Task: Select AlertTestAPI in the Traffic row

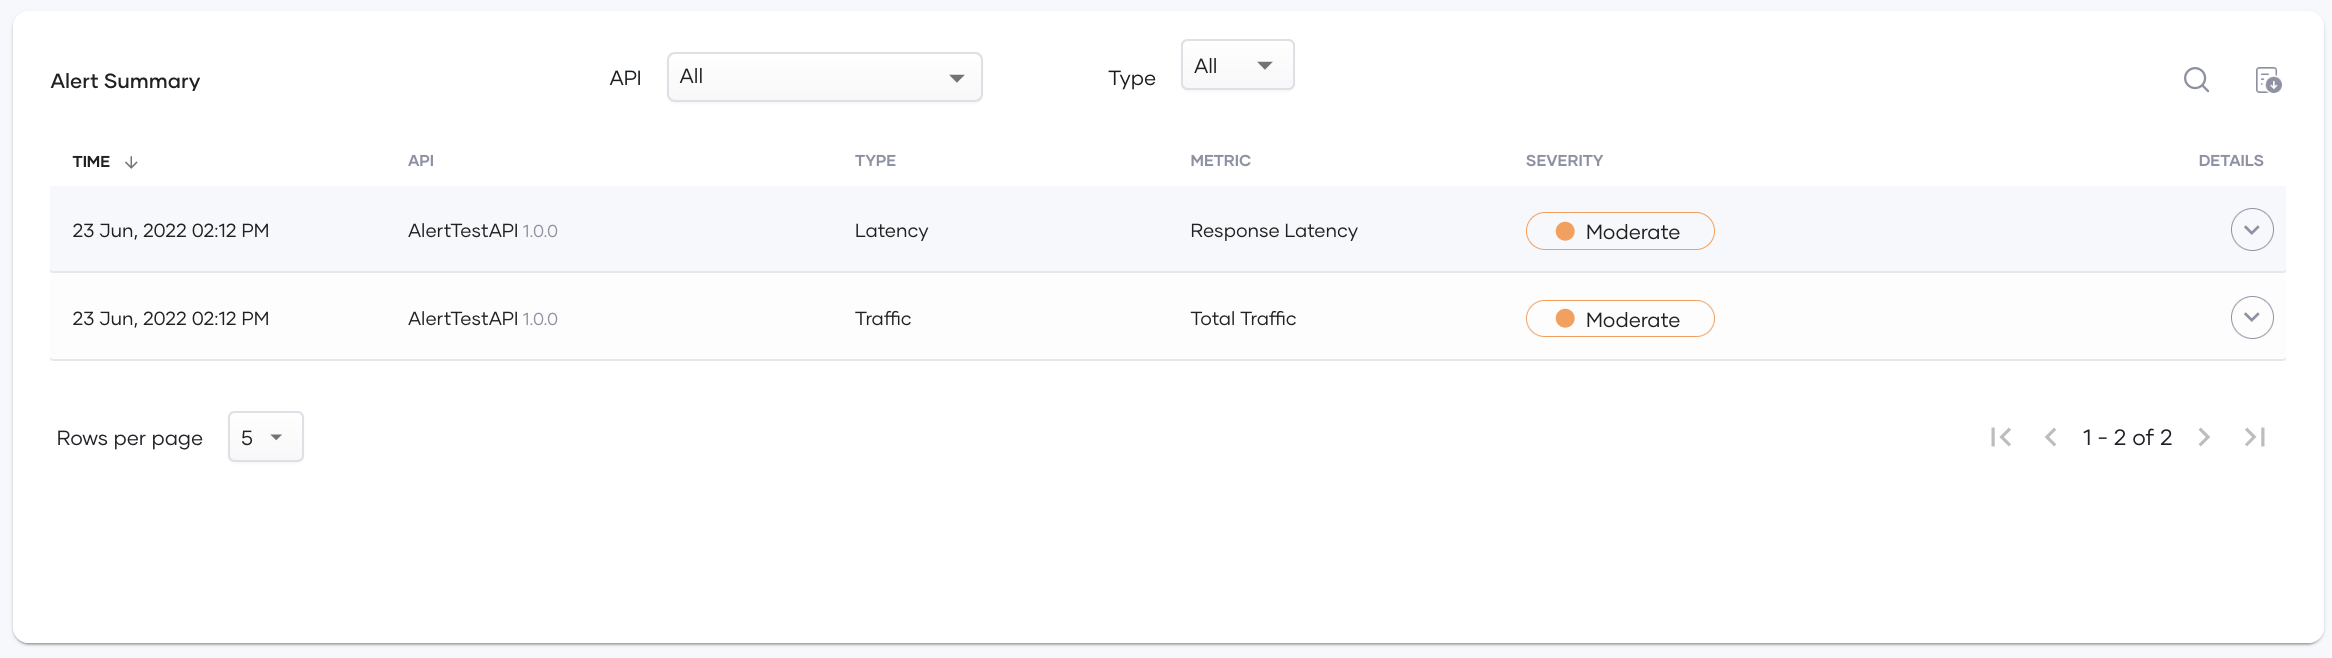Action: point(463,319)
